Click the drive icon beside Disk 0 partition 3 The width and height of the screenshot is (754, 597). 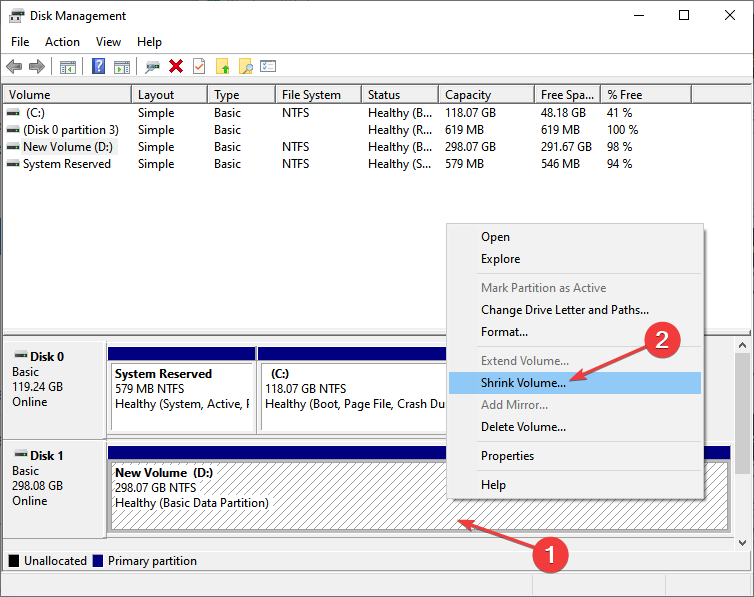click(x=13, y=130)
